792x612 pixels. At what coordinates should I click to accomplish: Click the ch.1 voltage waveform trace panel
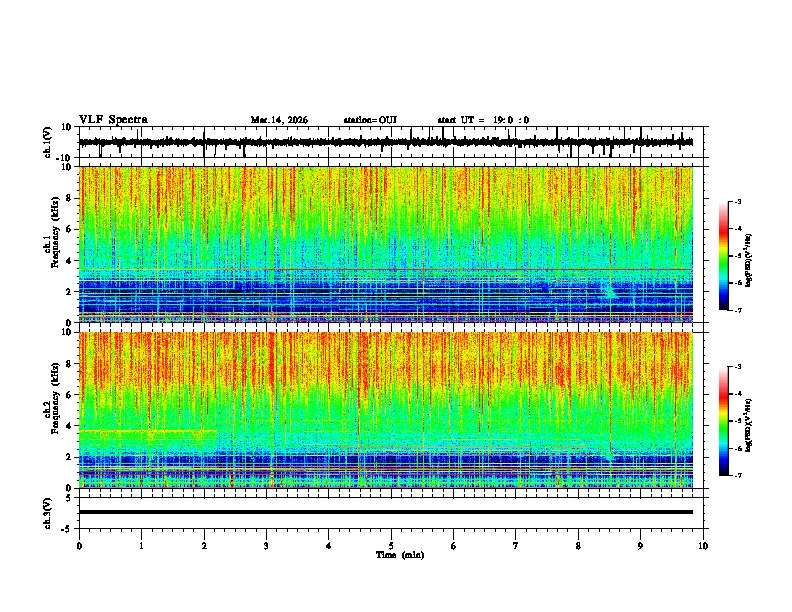393,142
